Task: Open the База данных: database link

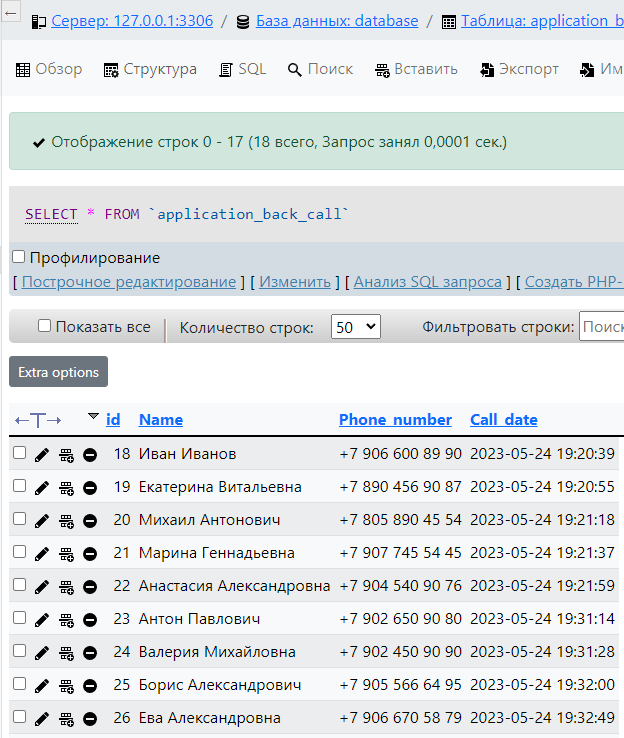Action: click(337, 21)
